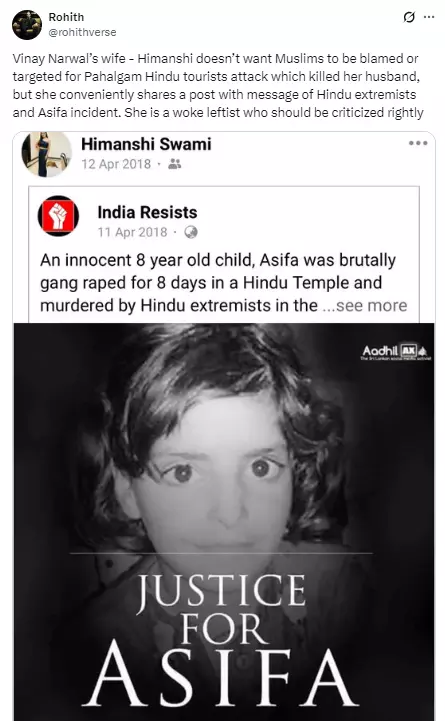Screen dimensions: 445x721
Task: Click the 11 Apr 2018 timestamp
Action: click(x=132, y=232)
